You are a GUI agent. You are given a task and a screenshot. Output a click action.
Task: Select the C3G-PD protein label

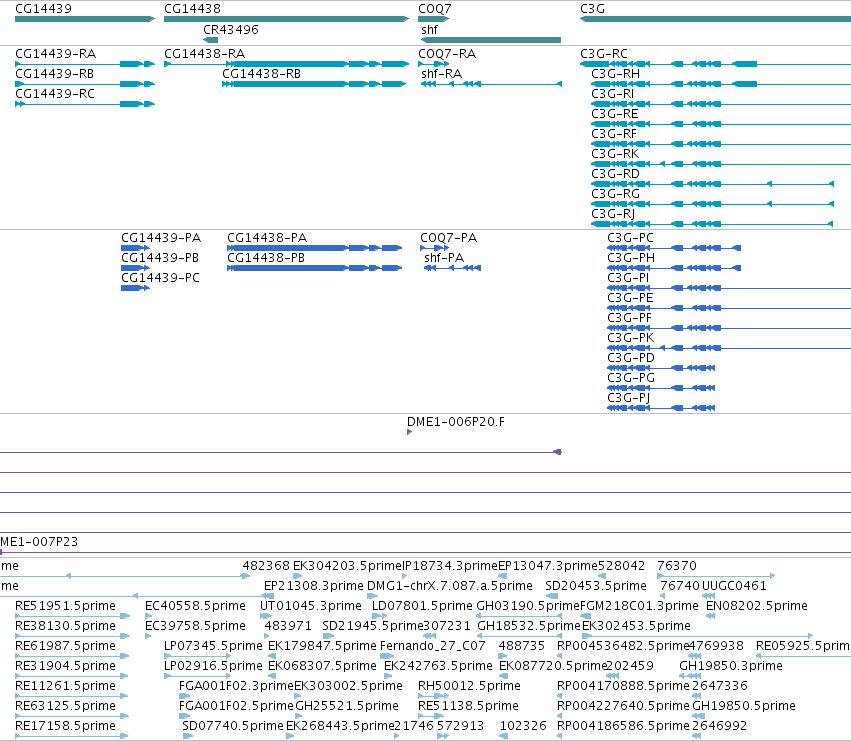click(631, 358)
